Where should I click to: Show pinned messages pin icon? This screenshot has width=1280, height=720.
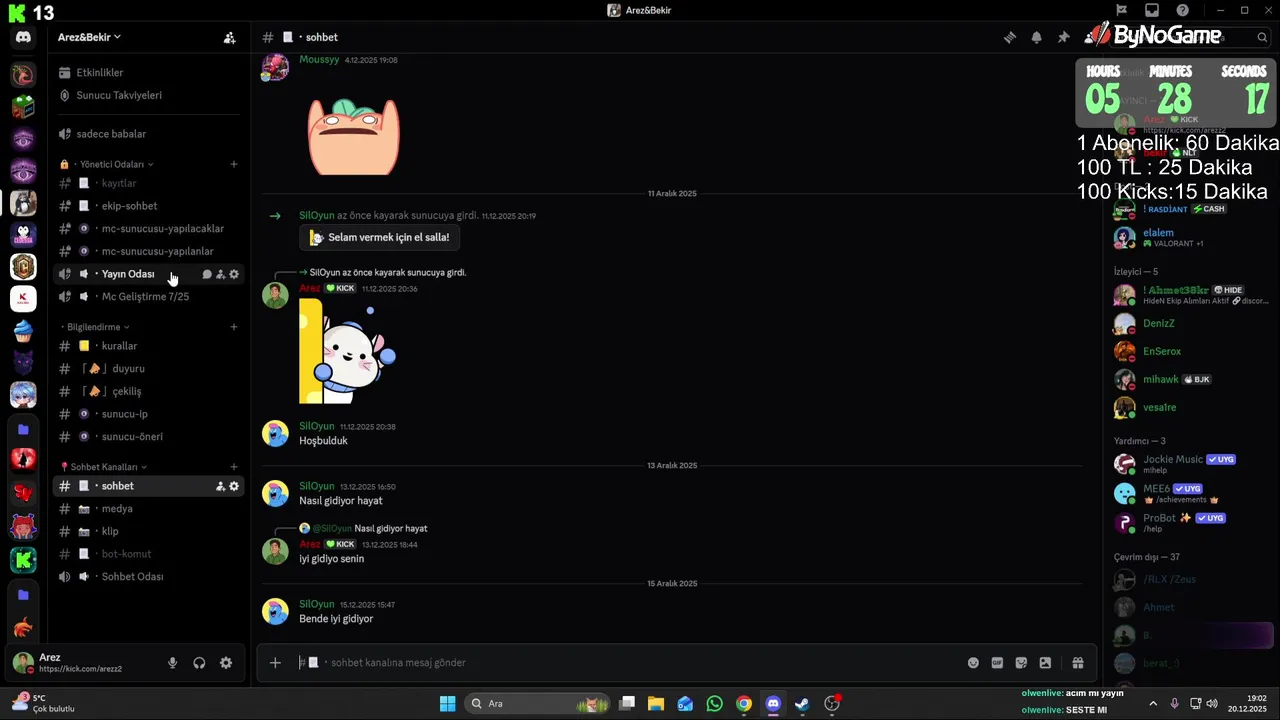tap(1064, 37)
